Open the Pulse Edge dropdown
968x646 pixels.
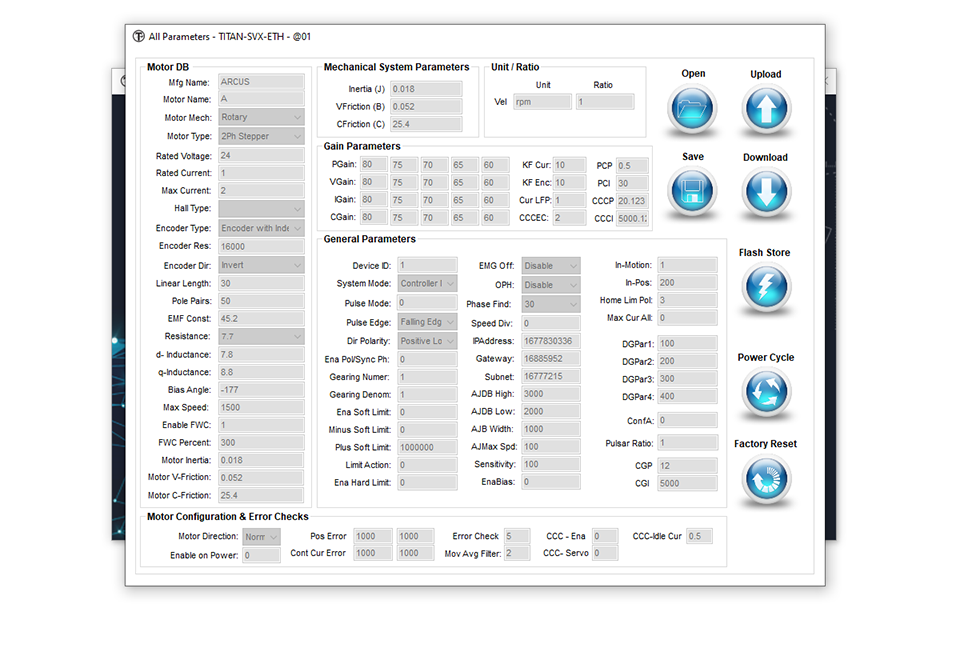pyautogui.click(x=427, y=322)
